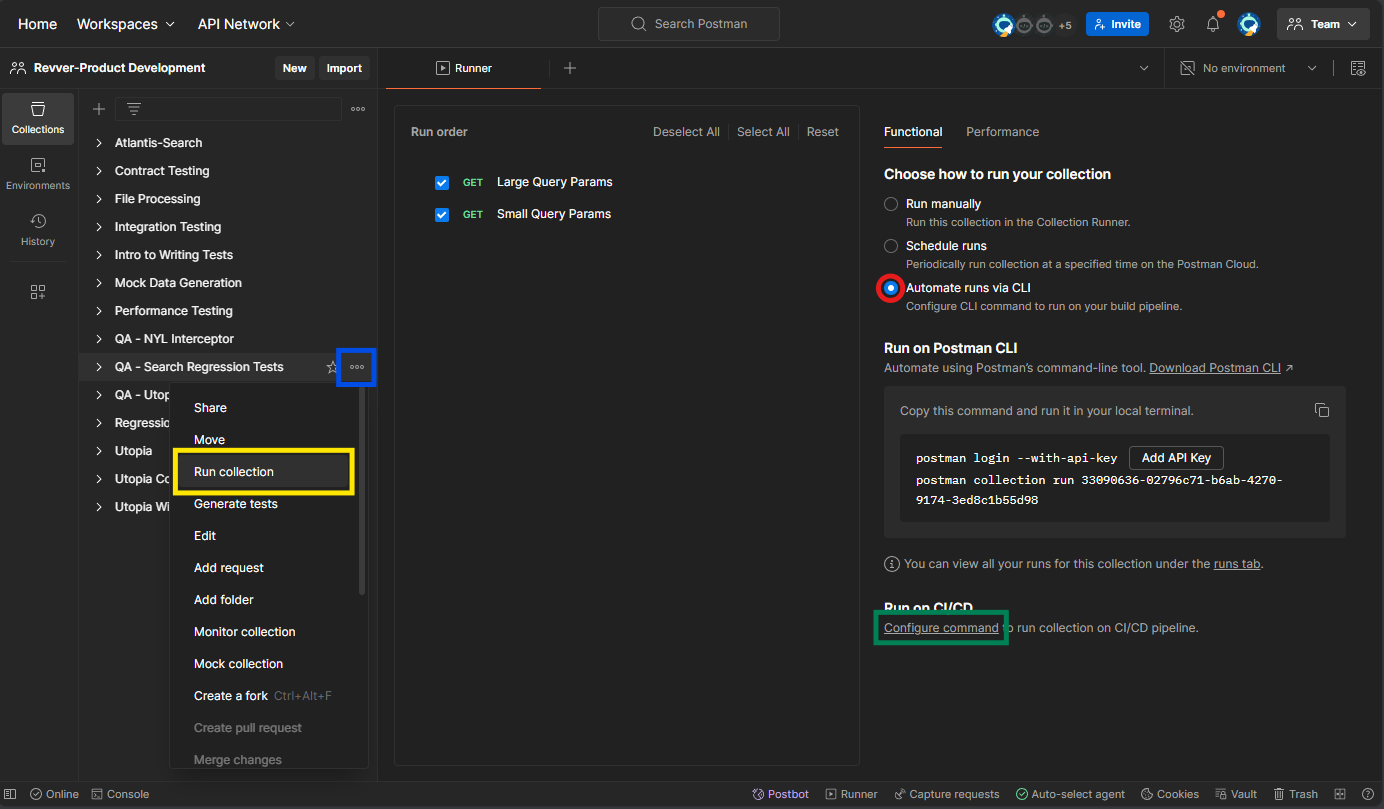The height and width of the screenshot is (809, 1384).
Task: Click Capture requests in the status bar
Action: tap(946, 794)
